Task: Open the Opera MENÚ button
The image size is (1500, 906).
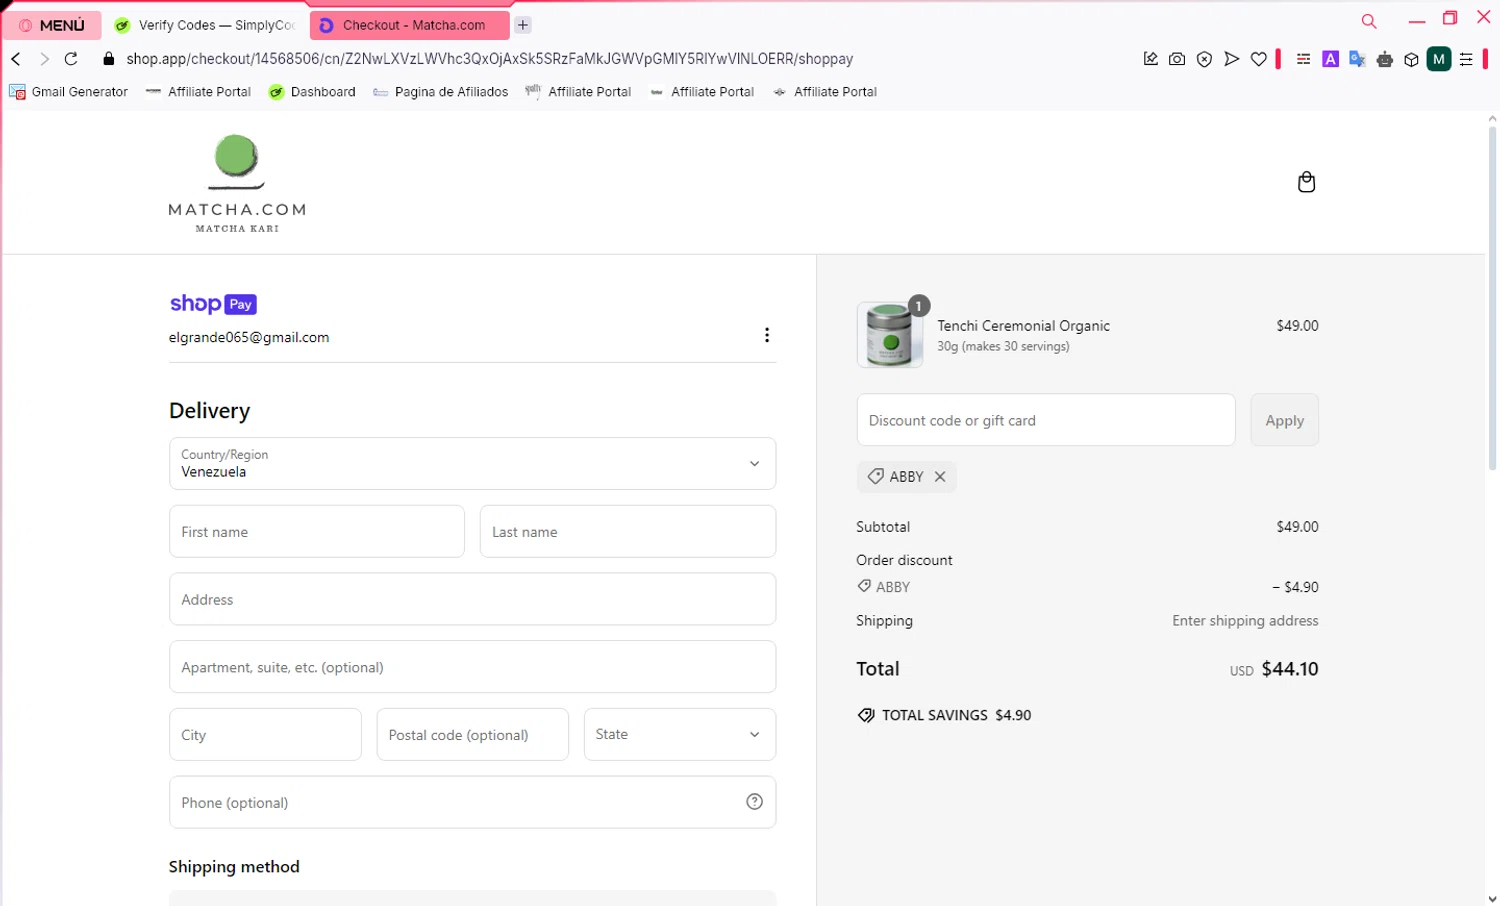Action: [x=52, y=25]
